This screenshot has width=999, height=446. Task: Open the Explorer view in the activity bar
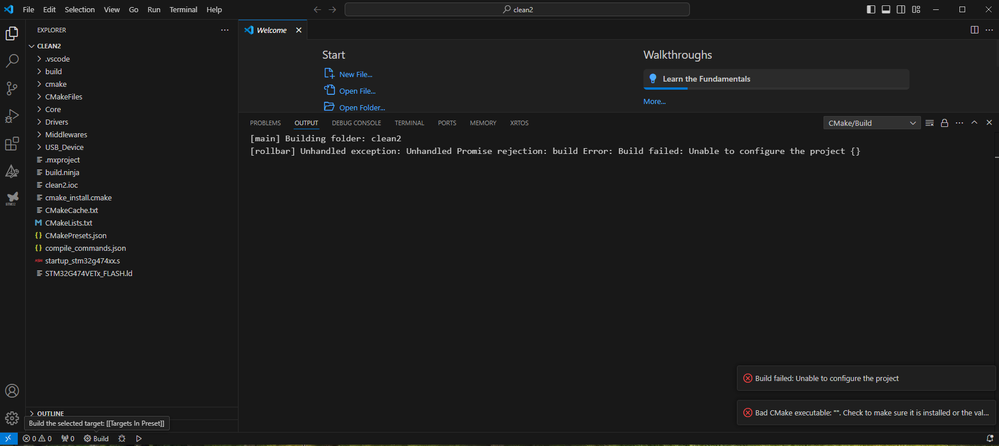pyautogui.click(x=12, y=33)
